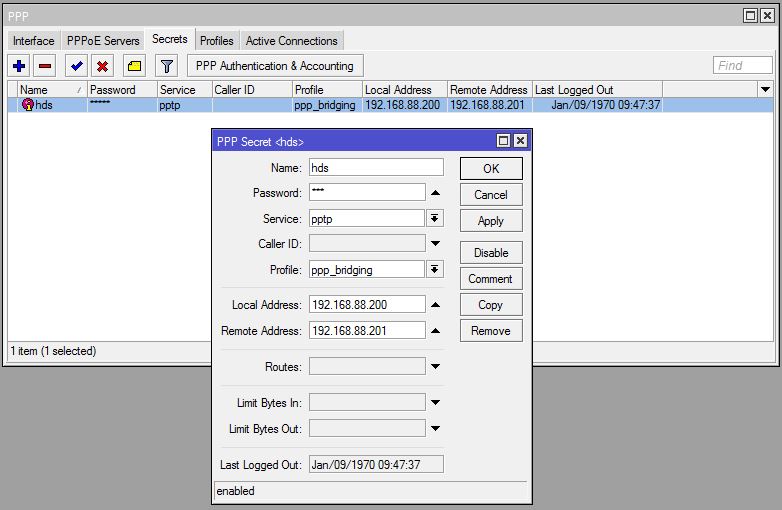Open PPP Authentication & Accounting
This screenshot has height=510, width=782.
coord(275,66)
